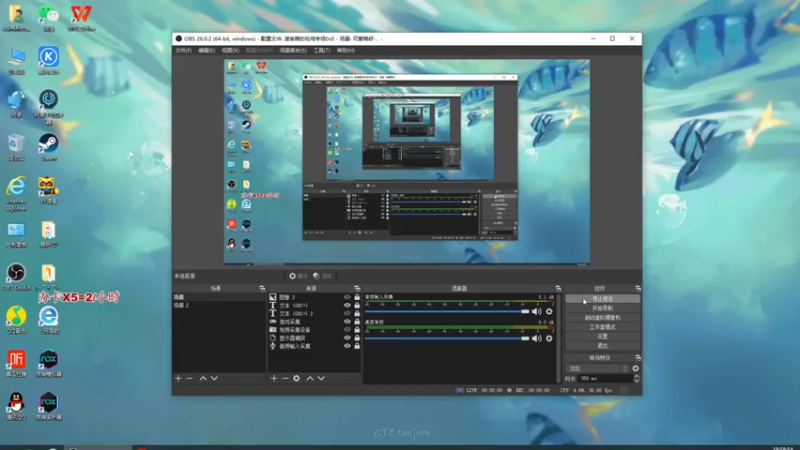This screenshot has width=800, height=450.
Task: Open the Tencent QQ penguin desktop icon
Action: 16,406
